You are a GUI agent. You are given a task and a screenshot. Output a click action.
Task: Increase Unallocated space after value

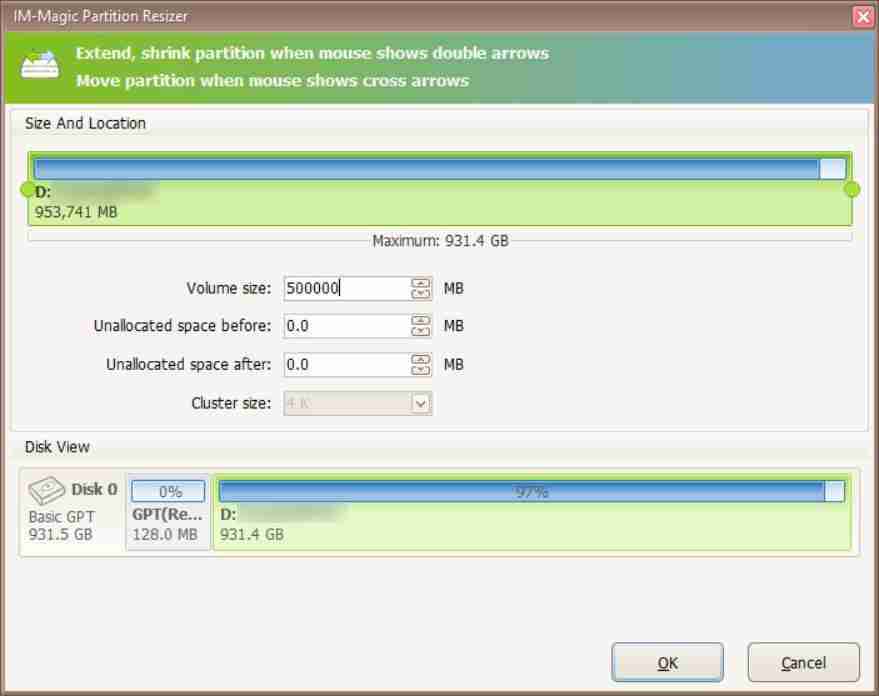coord(421,359)
